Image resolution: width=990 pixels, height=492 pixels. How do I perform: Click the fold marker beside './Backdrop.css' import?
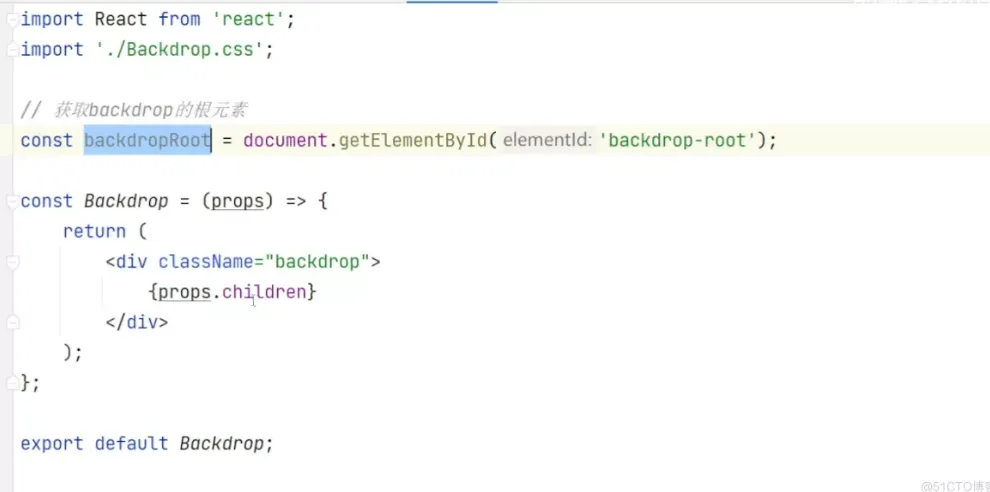(12, 50)
